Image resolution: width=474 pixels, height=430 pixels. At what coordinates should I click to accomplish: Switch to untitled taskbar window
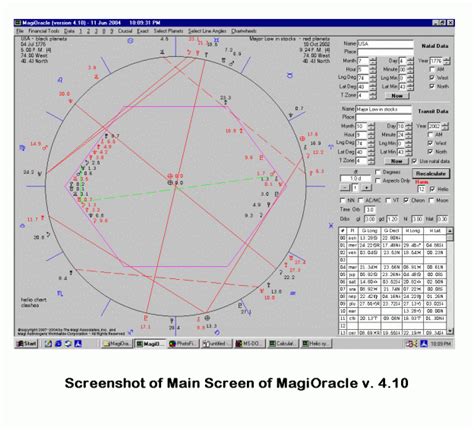[217, 343]
